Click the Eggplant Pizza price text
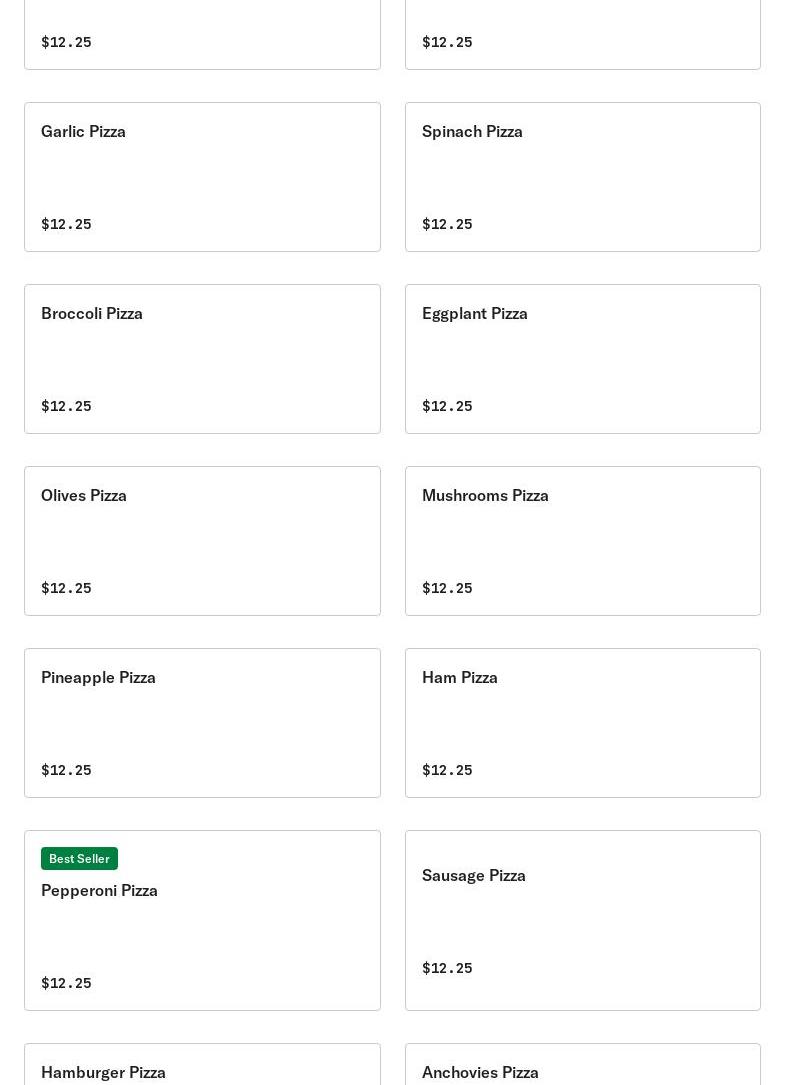785x1085 pixels. point(447,406)
